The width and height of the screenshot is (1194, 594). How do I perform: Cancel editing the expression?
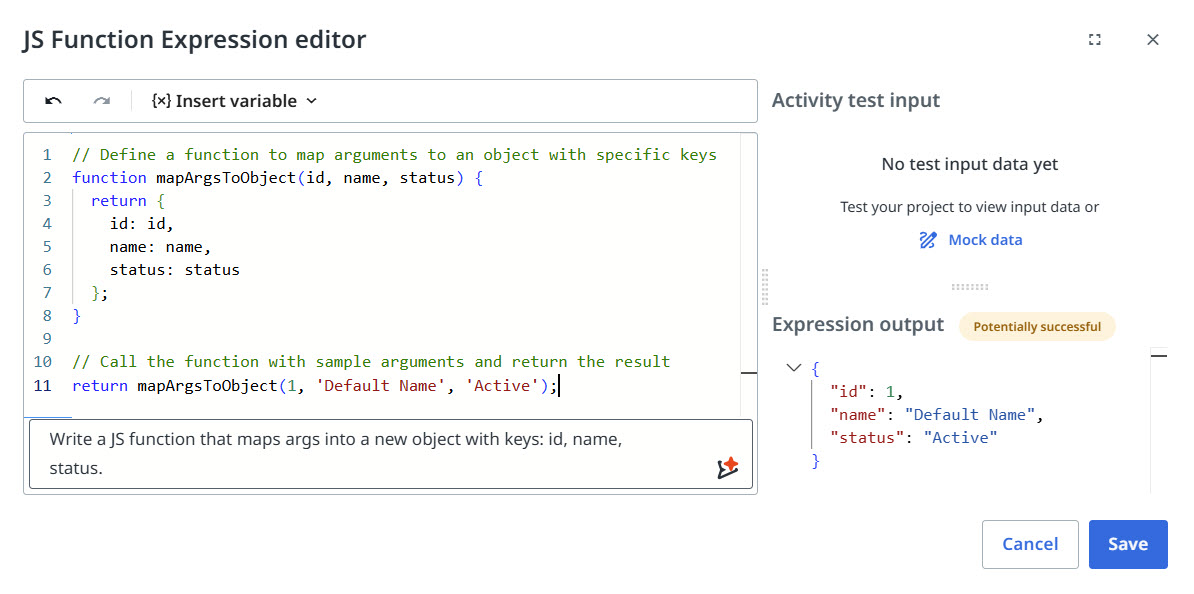[x=1030, y=544]
